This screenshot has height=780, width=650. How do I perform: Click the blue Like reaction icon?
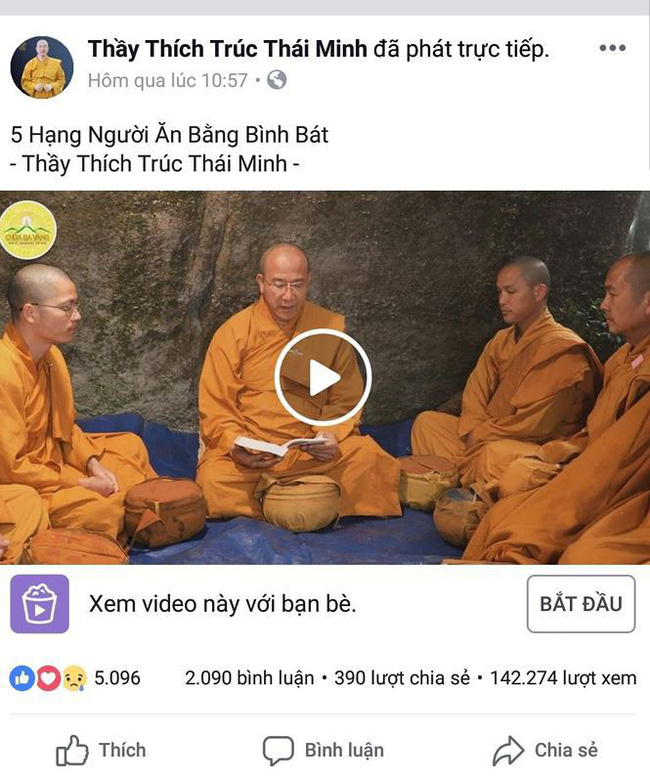[x=22, y=678]
